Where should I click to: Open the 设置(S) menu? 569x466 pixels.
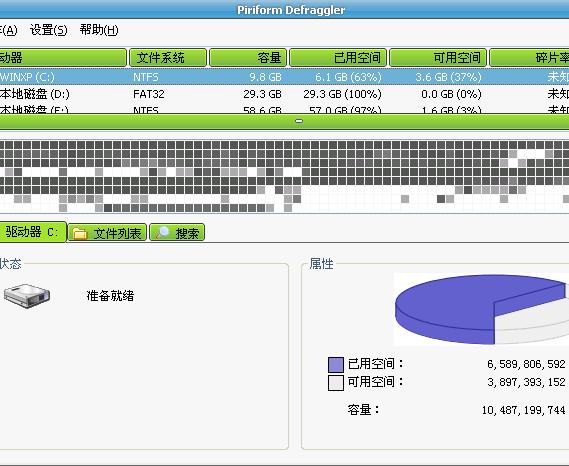49,30
